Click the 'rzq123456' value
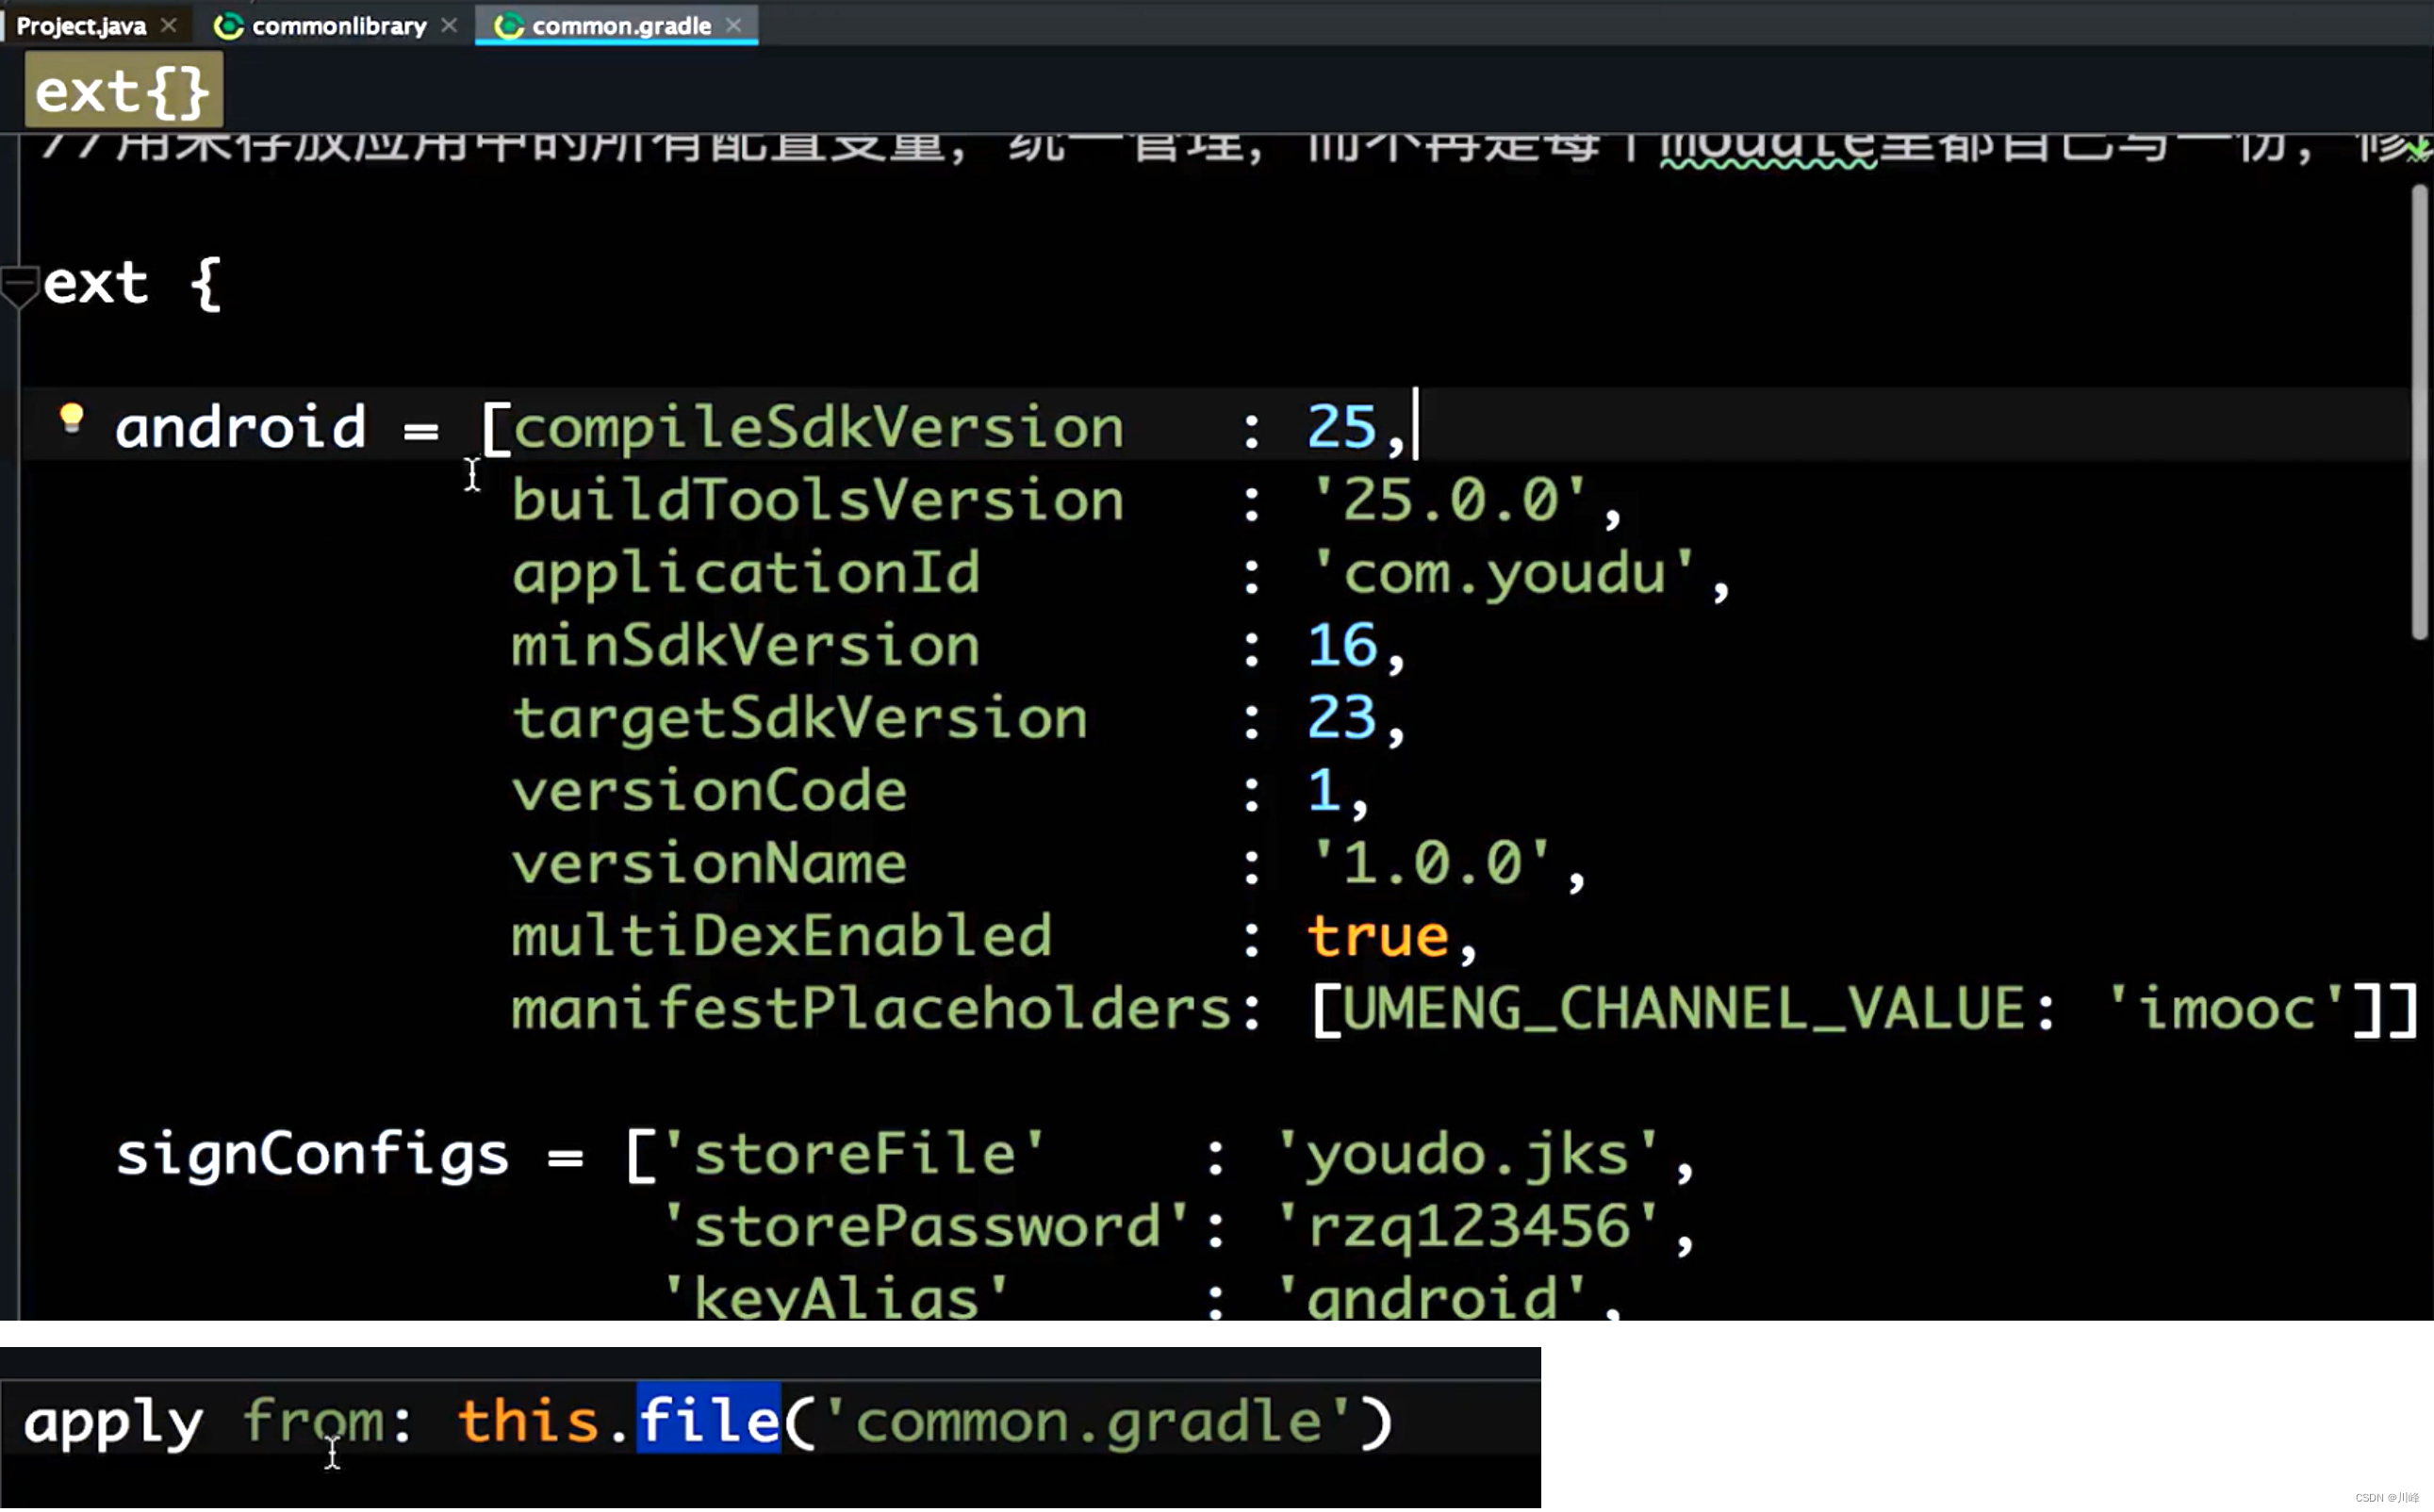The image size is (2434, 1512). [x=1468, y=1227]
